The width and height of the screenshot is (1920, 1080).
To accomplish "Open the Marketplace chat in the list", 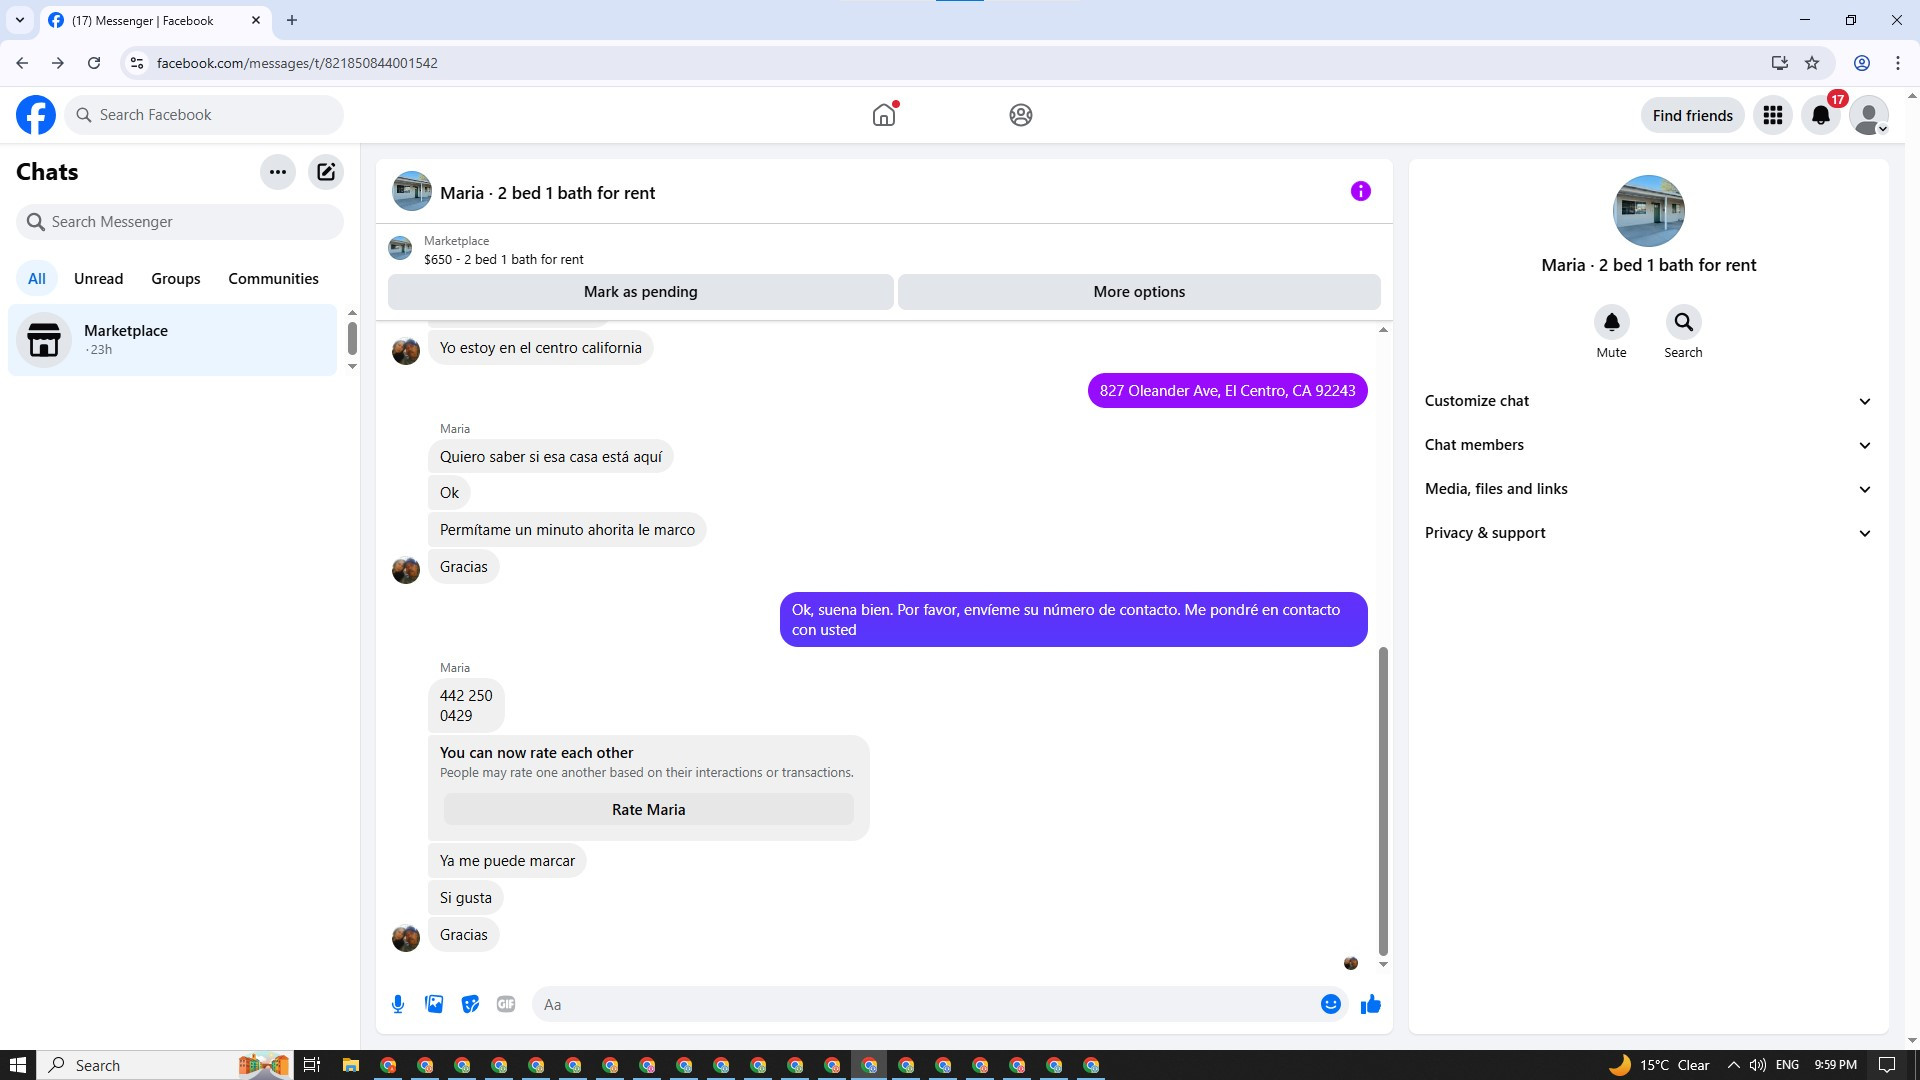I will [173, 340].
